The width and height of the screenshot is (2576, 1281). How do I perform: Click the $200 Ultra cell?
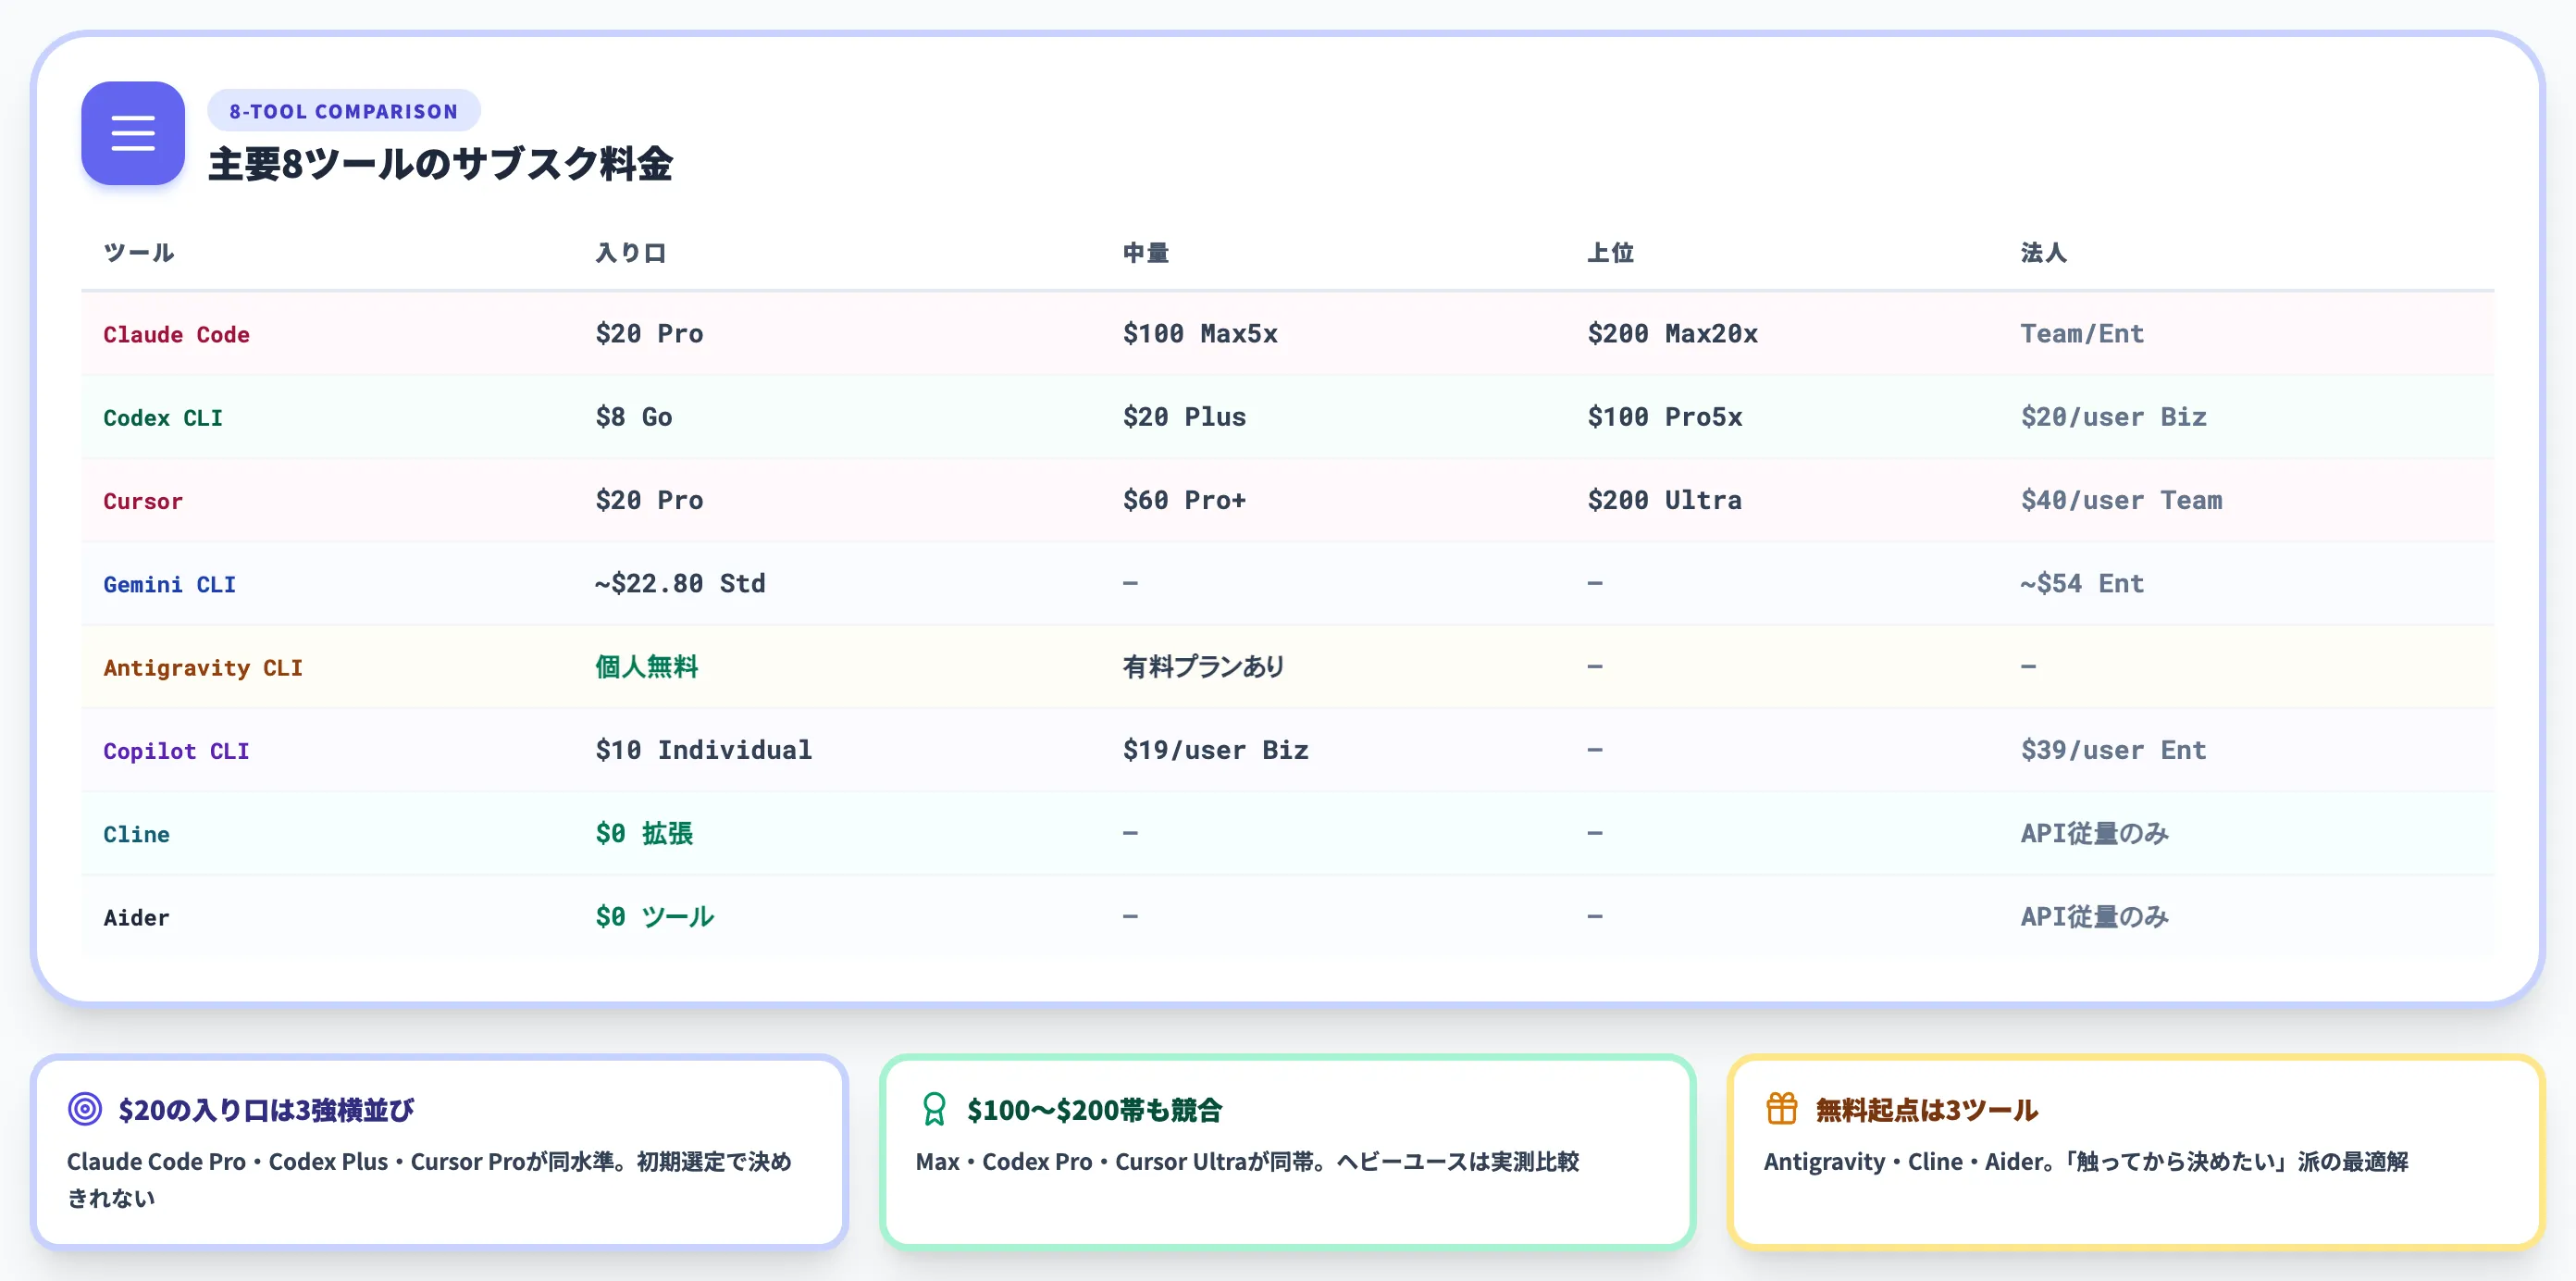(1665, 500)
